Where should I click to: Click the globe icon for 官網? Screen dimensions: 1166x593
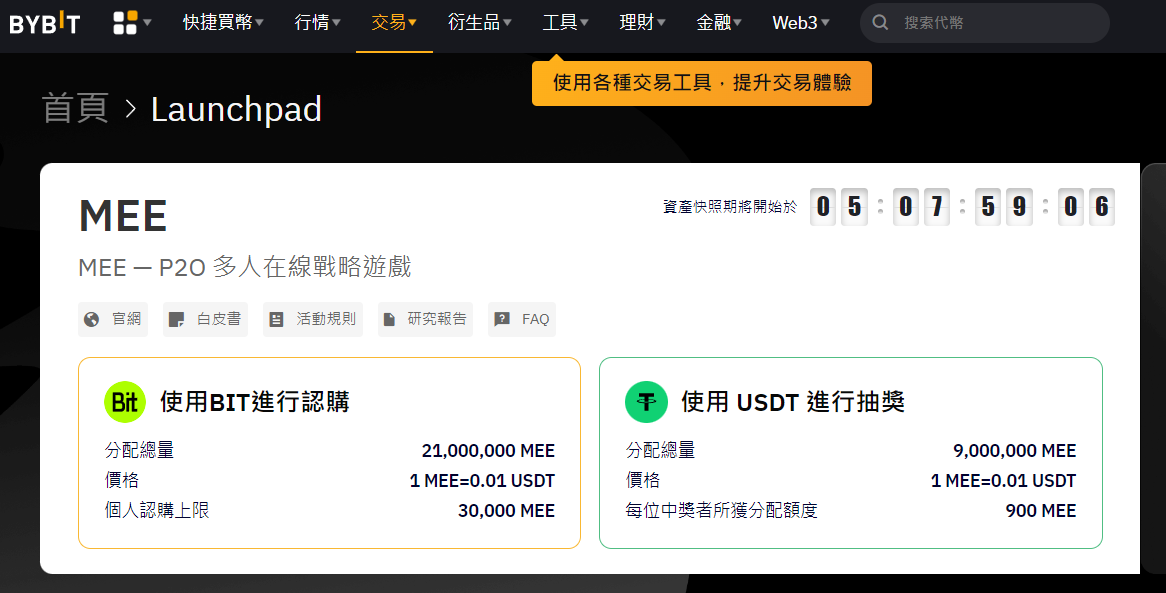click(x=91, y=319)
